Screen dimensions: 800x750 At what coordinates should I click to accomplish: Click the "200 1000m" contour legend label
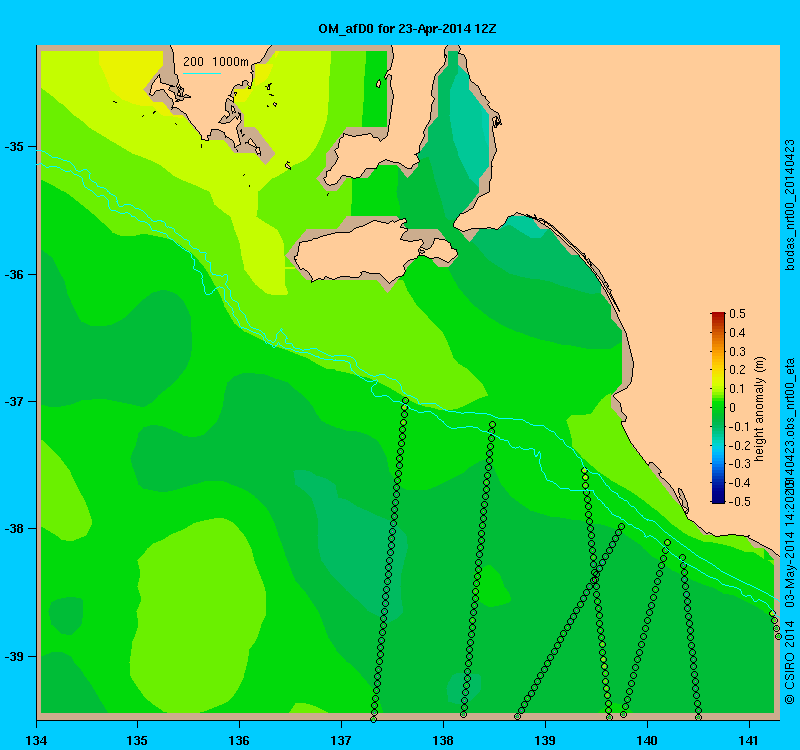point(216,62)
